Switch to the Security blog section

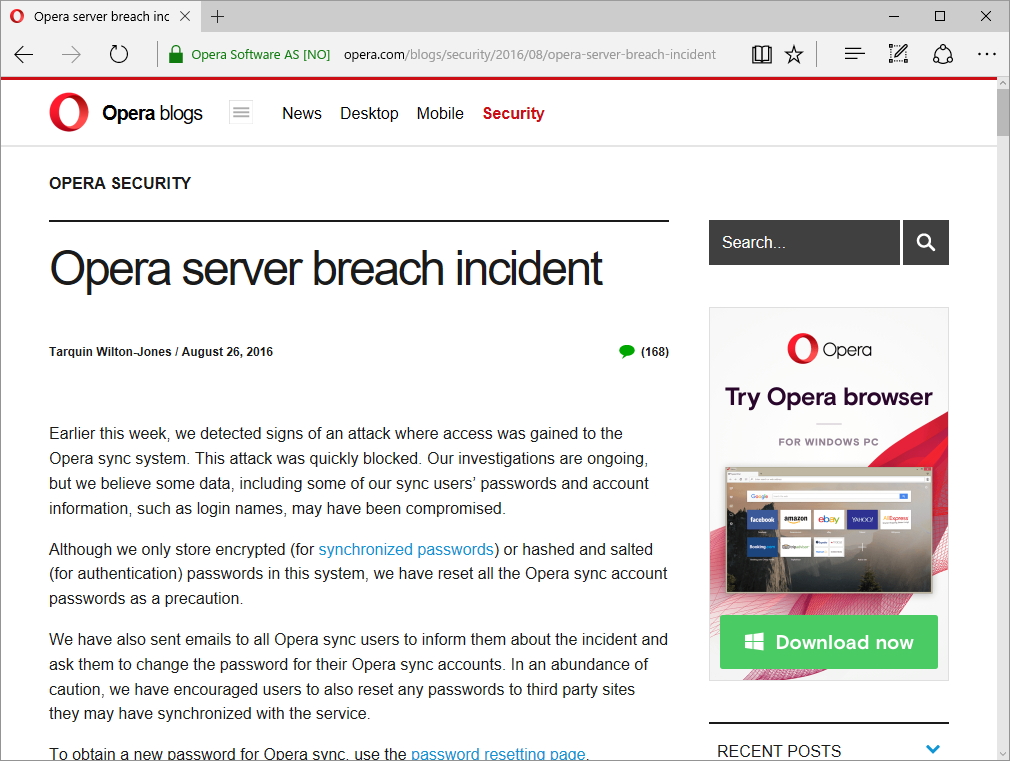[x=513, y=113]
